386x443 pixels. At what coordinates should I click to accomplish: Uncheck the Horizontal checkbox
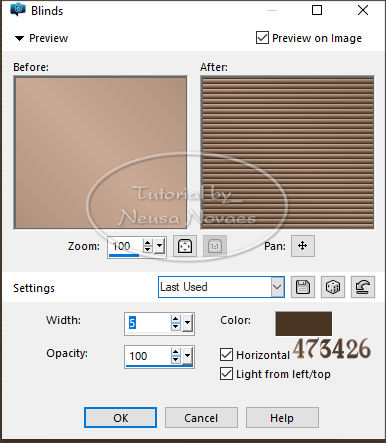226,355
